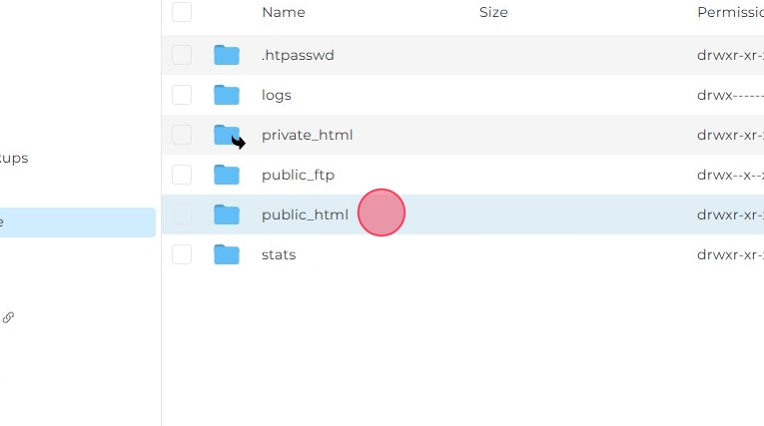Select the private_html row checkbox
Image resolution: width=764 pixels, height=426 pixels.
[x=181, y=135]
